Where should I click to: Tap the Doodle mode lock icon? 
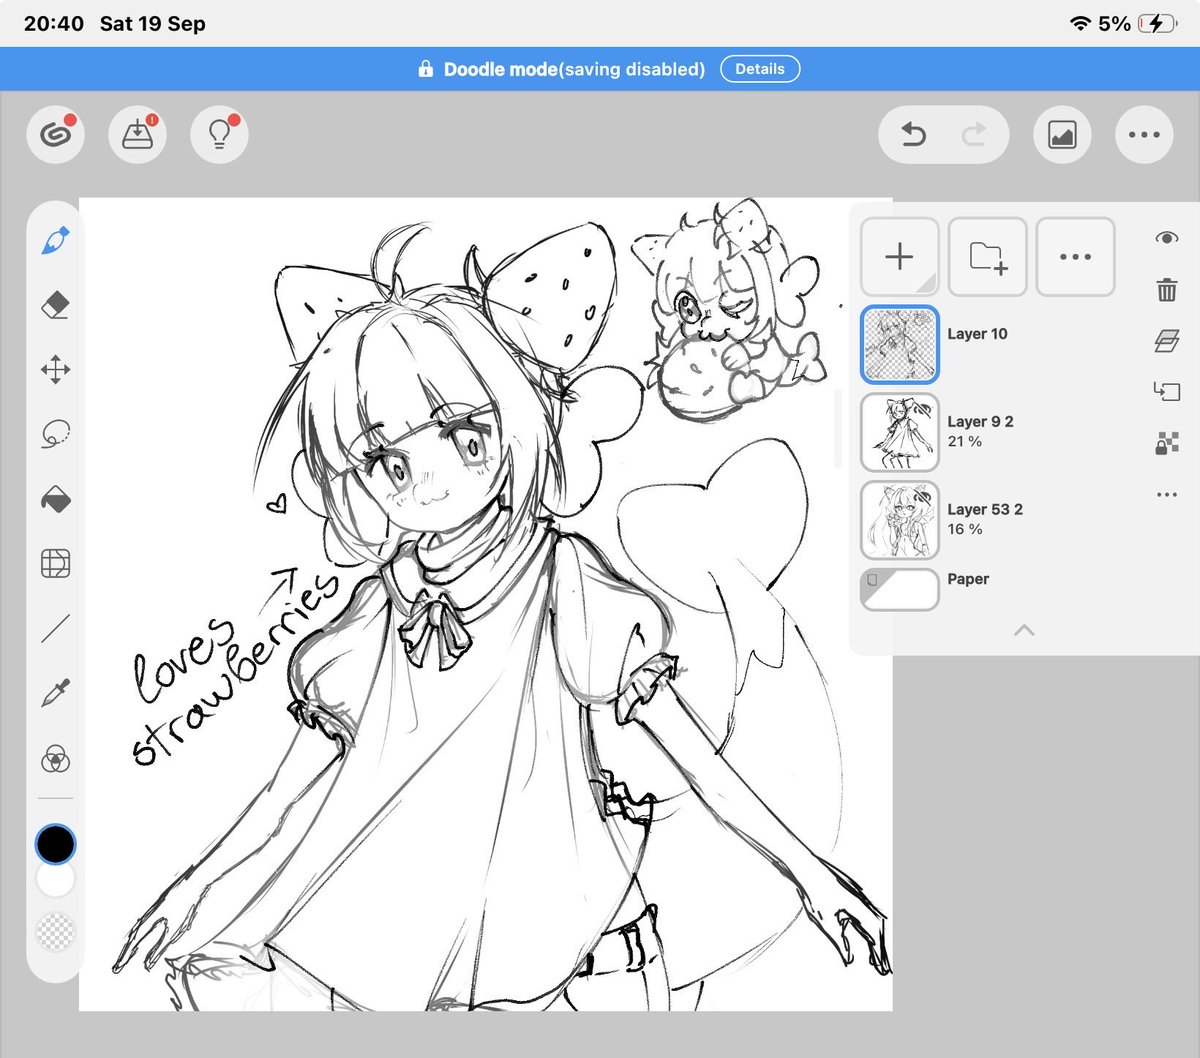pos(425,69)
